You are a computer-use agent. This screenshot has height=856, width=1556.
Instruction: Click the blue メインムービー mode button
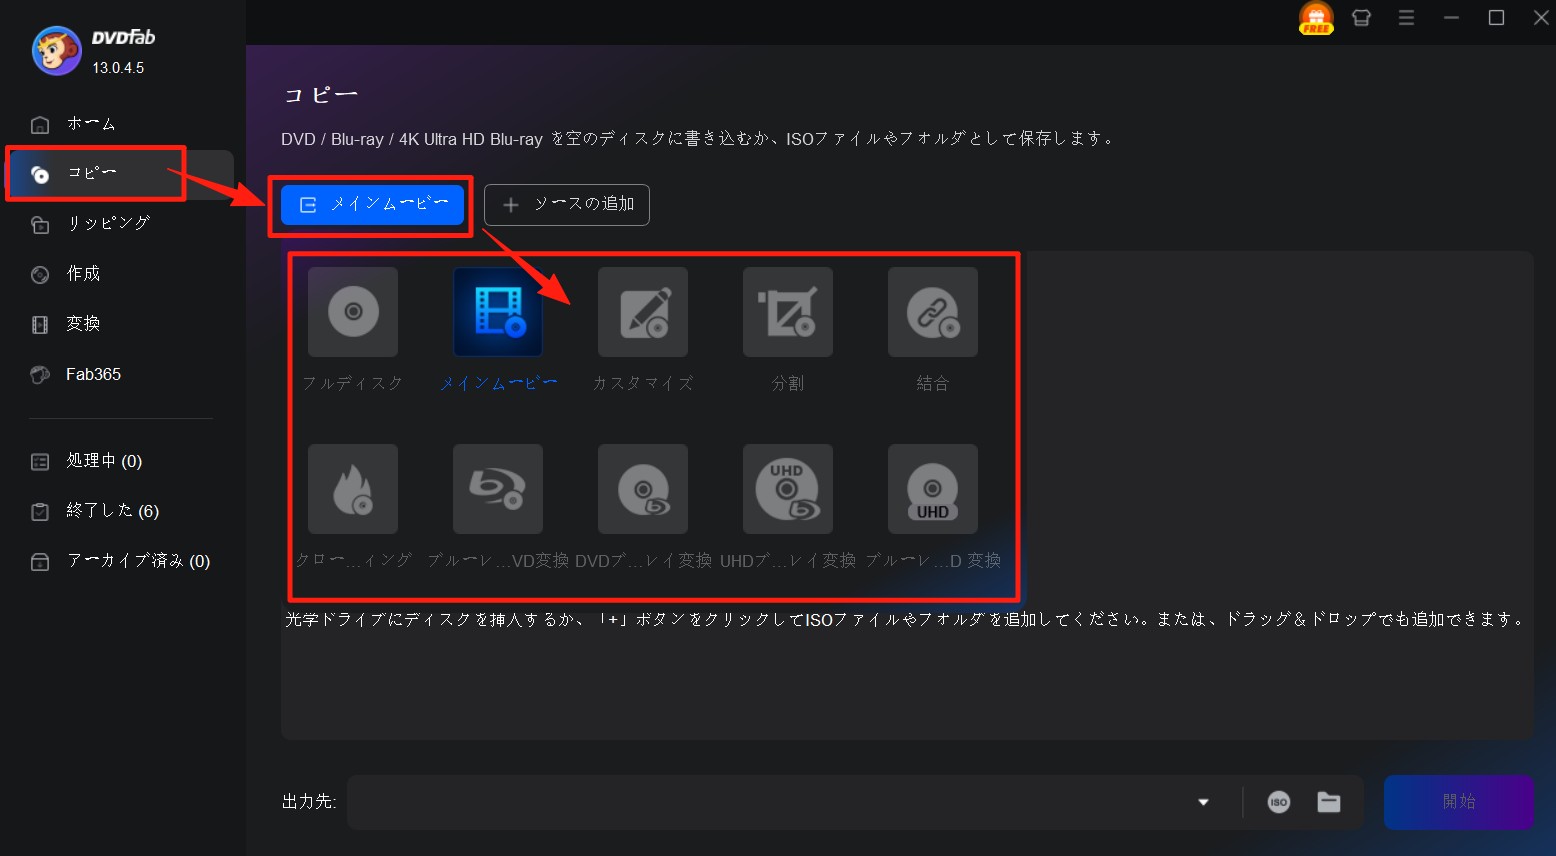tap(372, 204)
